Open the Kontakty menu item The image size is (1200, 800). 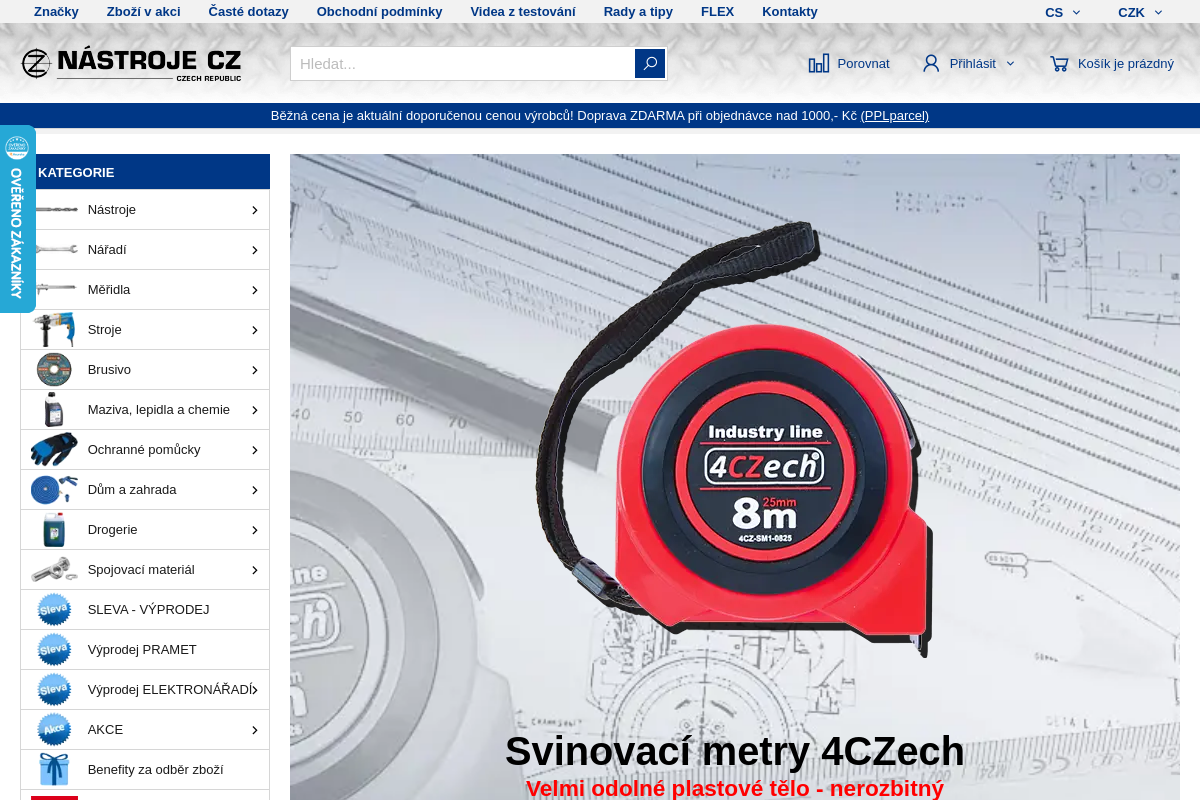coord(789,12)
